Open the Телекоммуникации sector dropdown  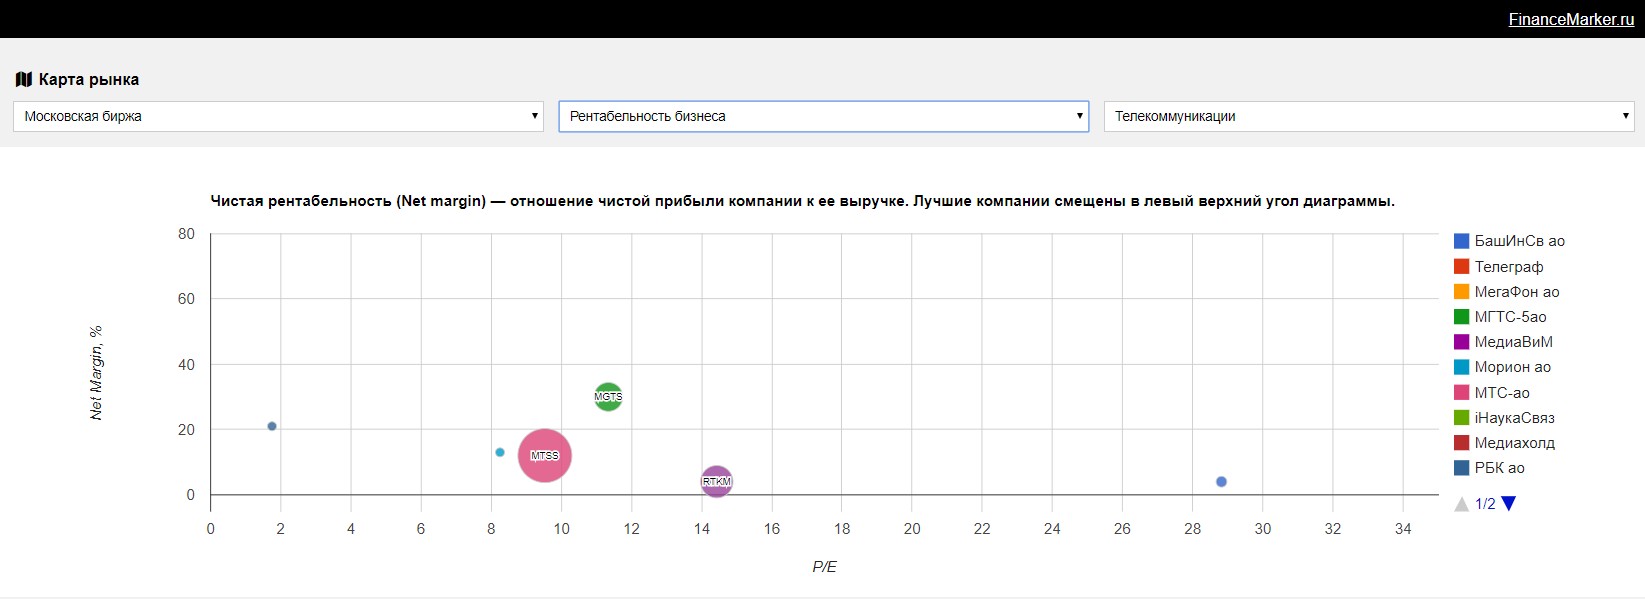coord(1368,116)
